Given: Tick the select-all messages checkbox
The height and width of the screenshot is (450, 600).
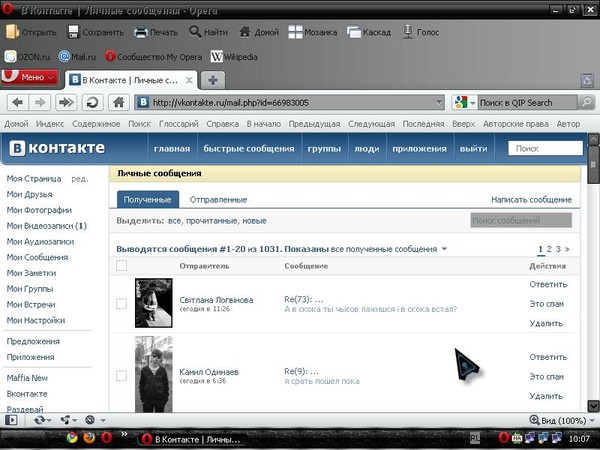Looking at the screenshot, I should [x=121, y=266].
